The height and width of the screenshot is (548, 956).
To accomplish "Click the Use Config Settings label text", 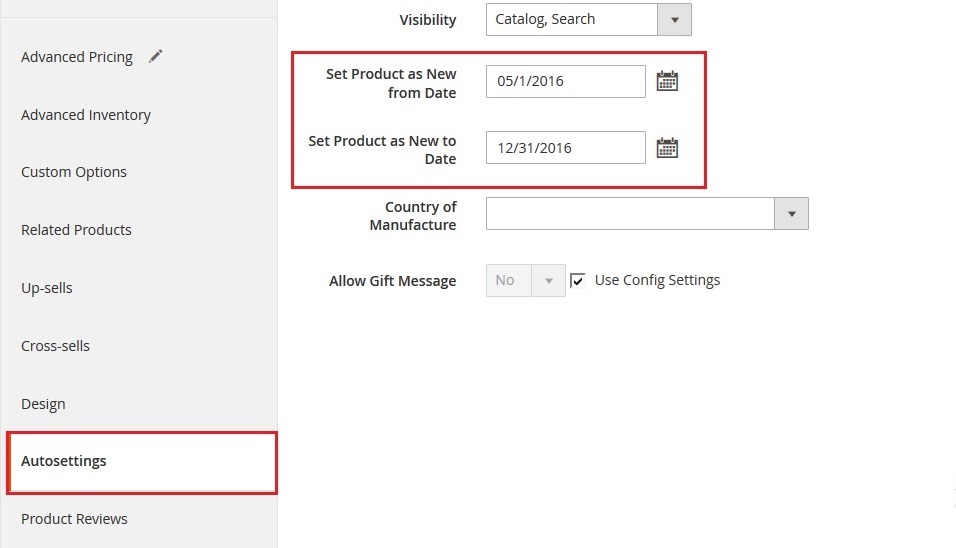I will tap(657, 280).
